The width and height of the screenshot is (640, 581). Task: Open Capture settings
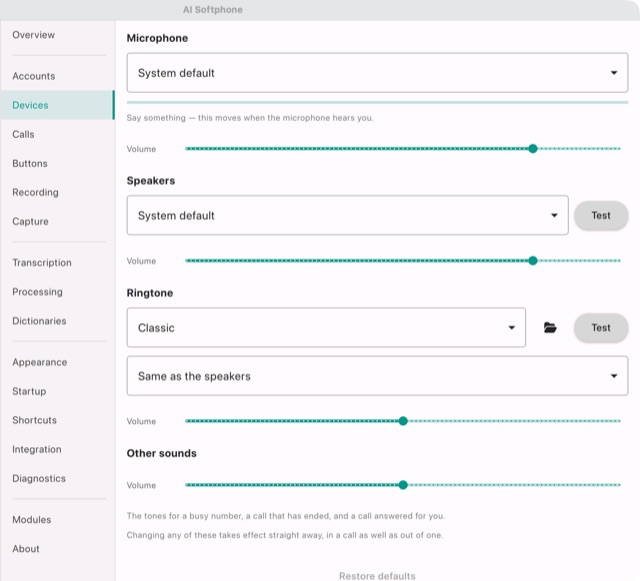[x=58, y=221]
